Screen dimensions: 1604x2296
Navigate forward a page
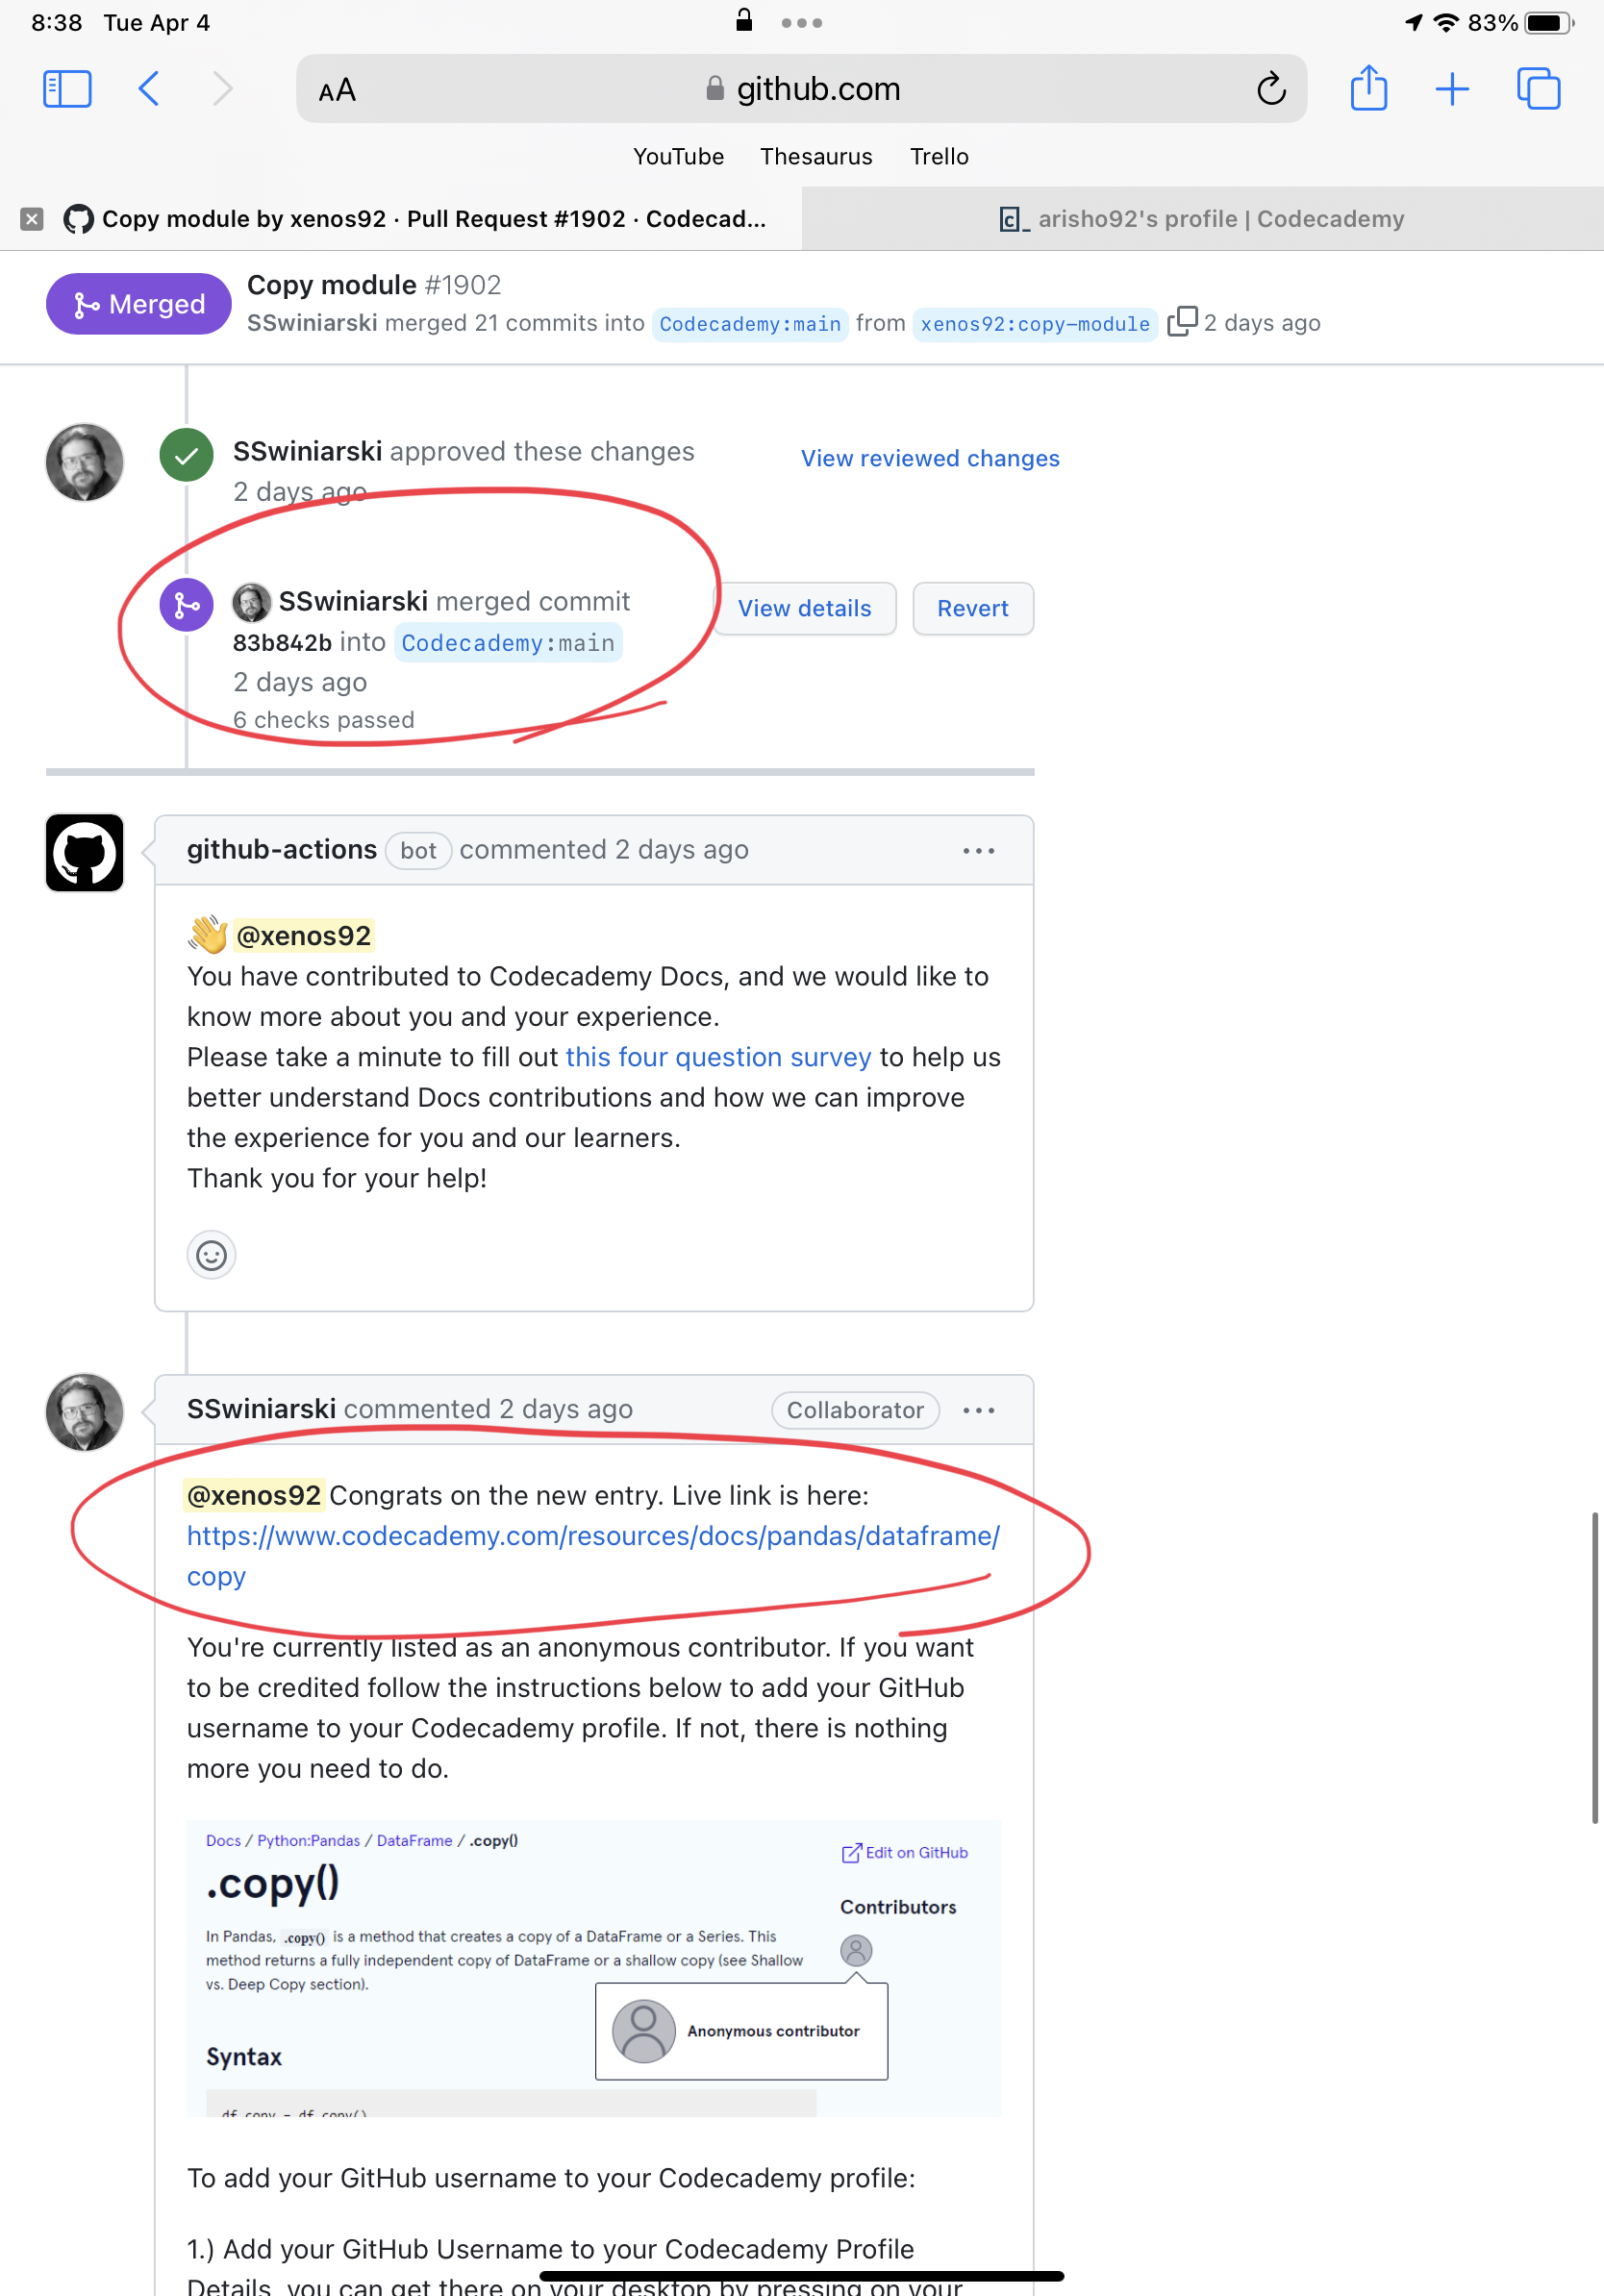coord(222,88)
